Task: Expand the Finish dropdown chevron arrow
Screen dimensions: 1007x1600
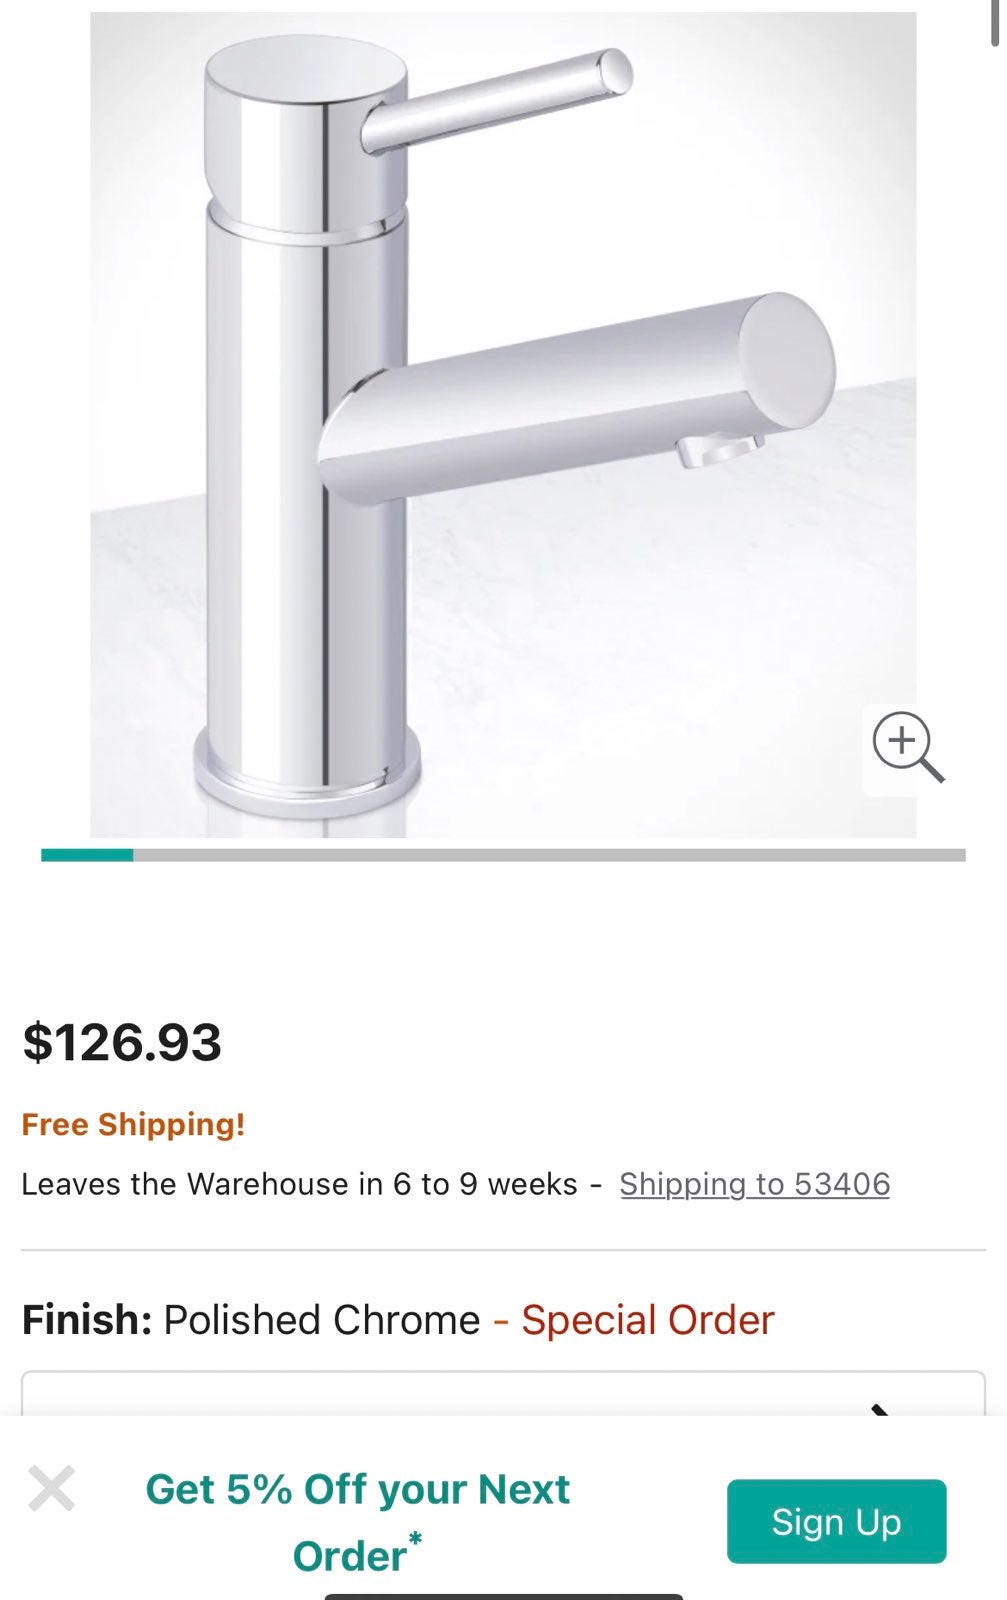Action: [880, 1408]
